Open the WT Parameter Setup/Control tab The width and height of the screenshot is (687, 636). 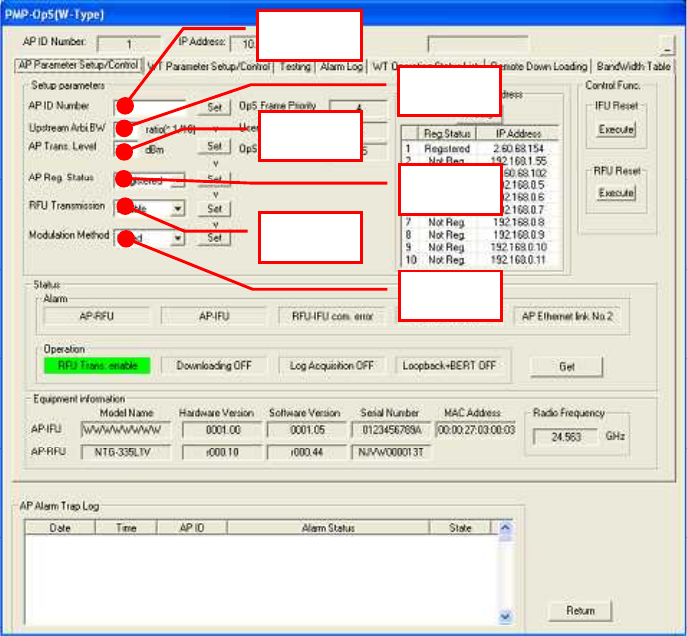tap(209, 67)
